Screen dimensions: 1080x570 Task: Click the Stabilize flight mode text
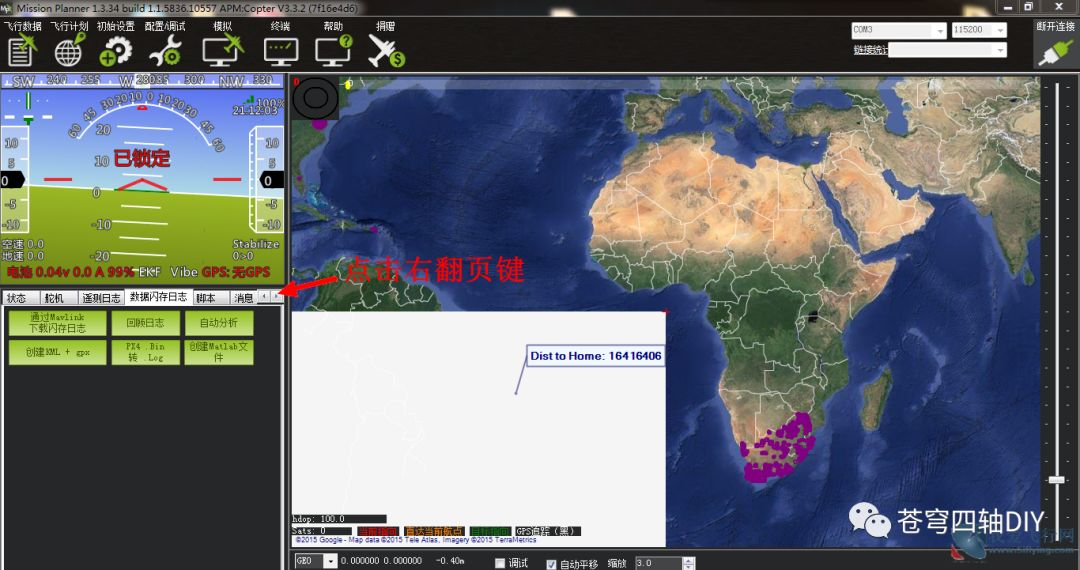256,244
